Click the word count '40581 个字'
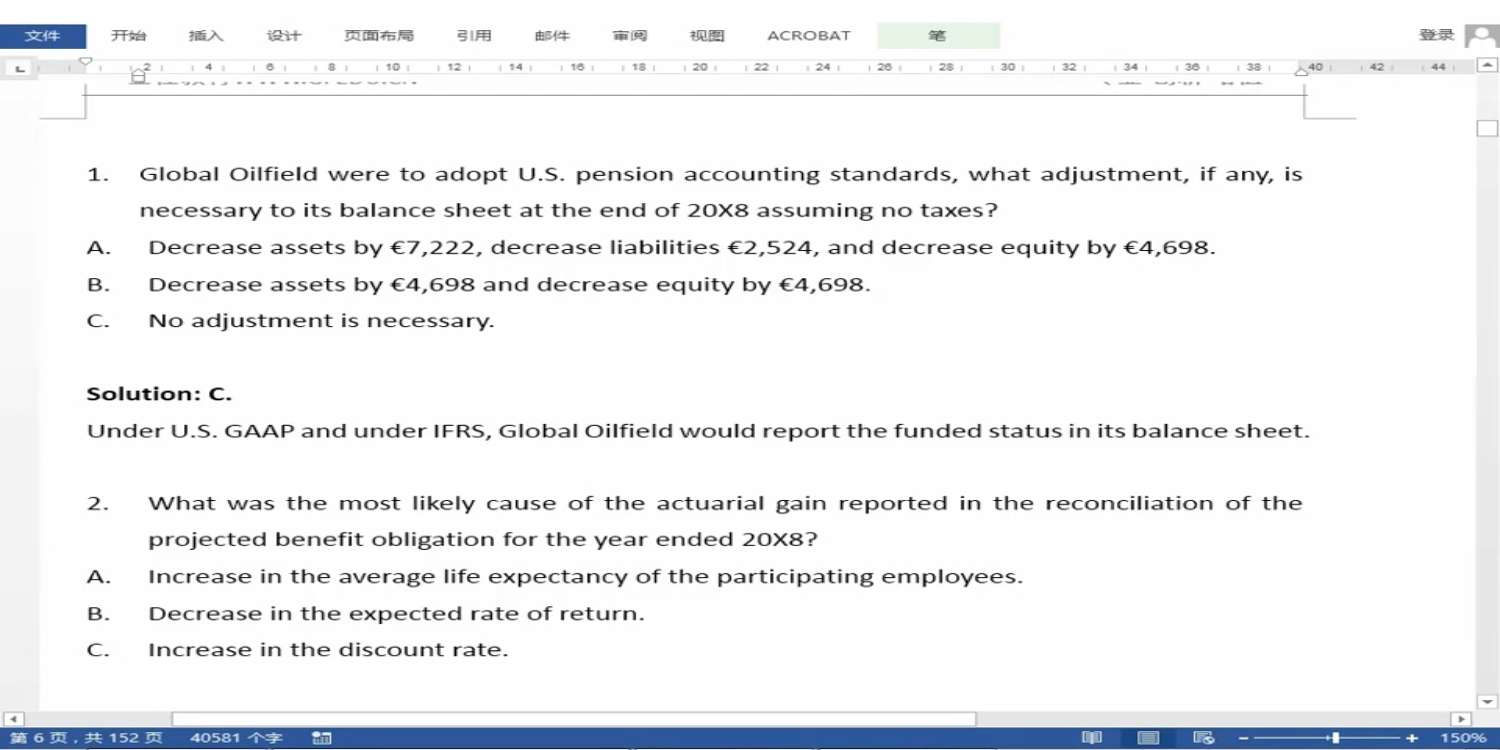Screen dimensions: 1500x750 click(x=236, y=738)
